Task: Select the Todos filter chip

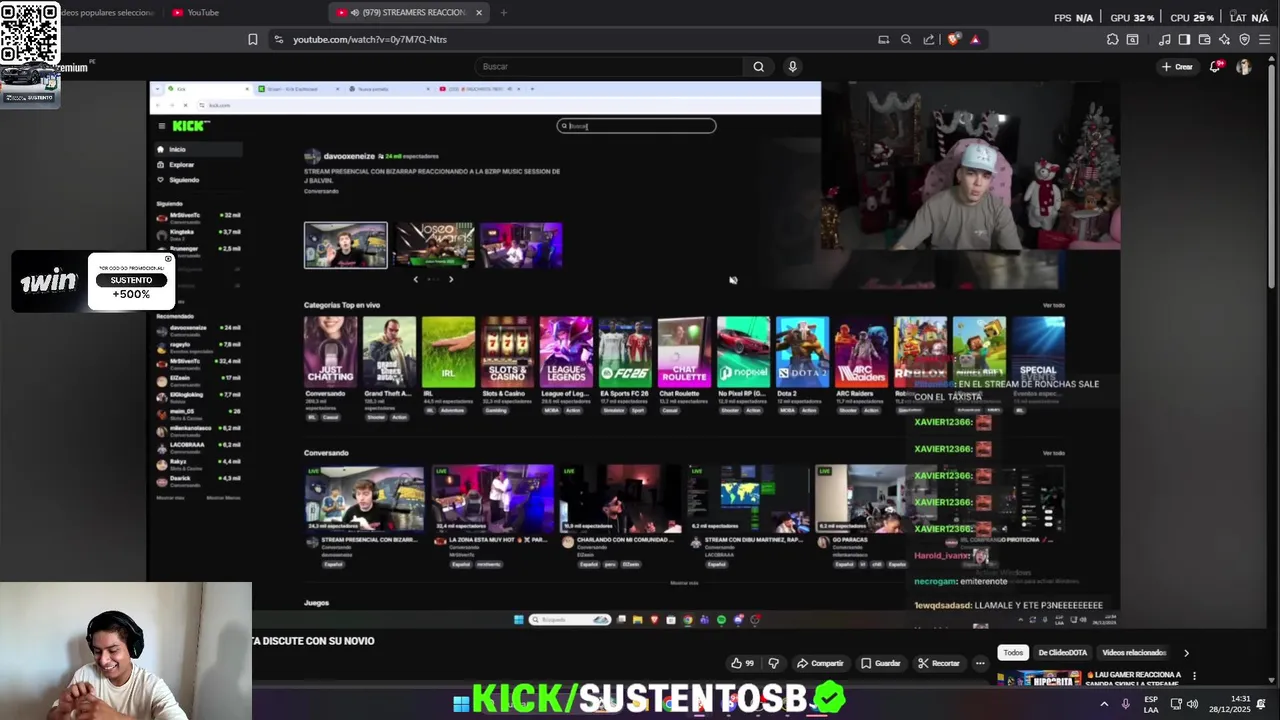Action: 1013,653
